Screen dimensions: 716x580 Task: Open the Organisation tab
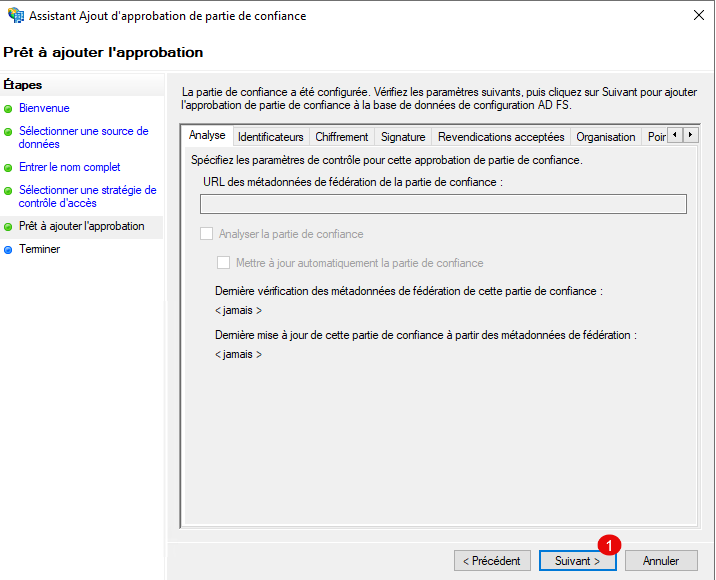pos(605,137)
